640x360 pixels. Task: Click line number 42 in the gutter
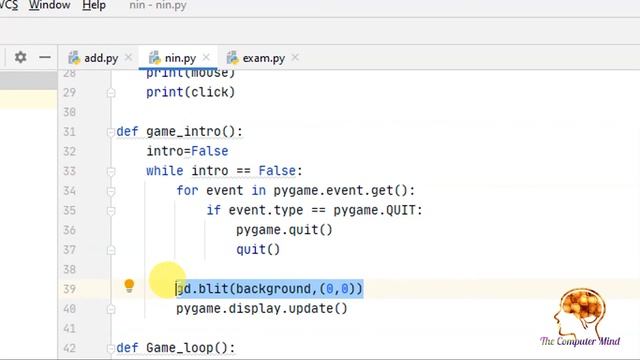pyautogui.click(x=69, y=348)
